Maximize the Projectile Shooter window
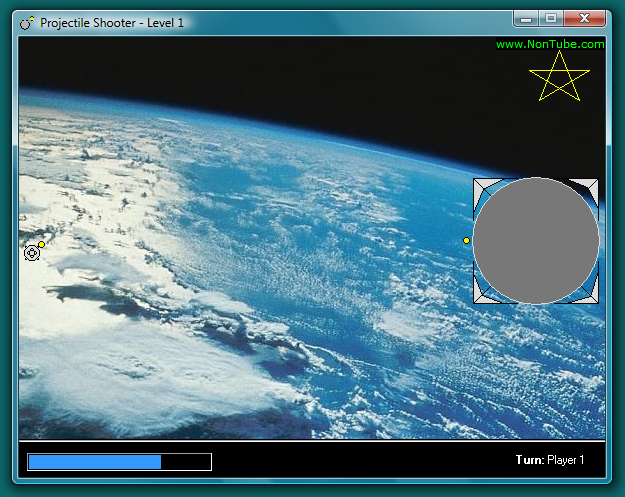Image resolution: width=625 pixels, height=497 pixels. coord(550,18)
